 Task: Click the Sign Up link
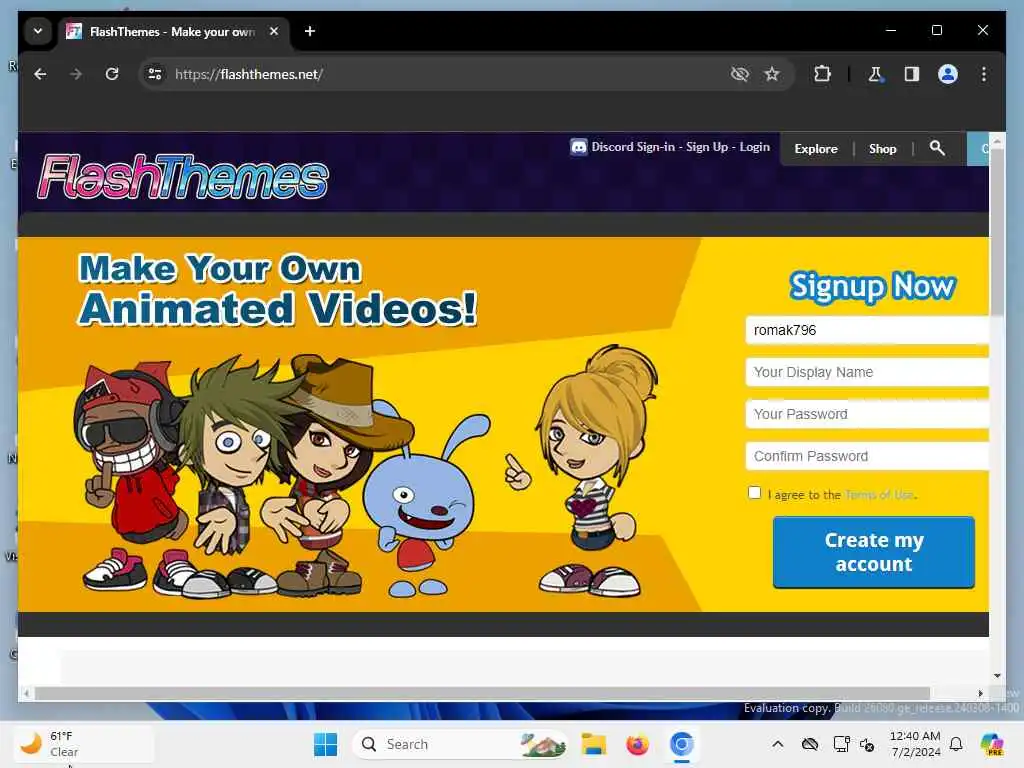tap(707, 147)
